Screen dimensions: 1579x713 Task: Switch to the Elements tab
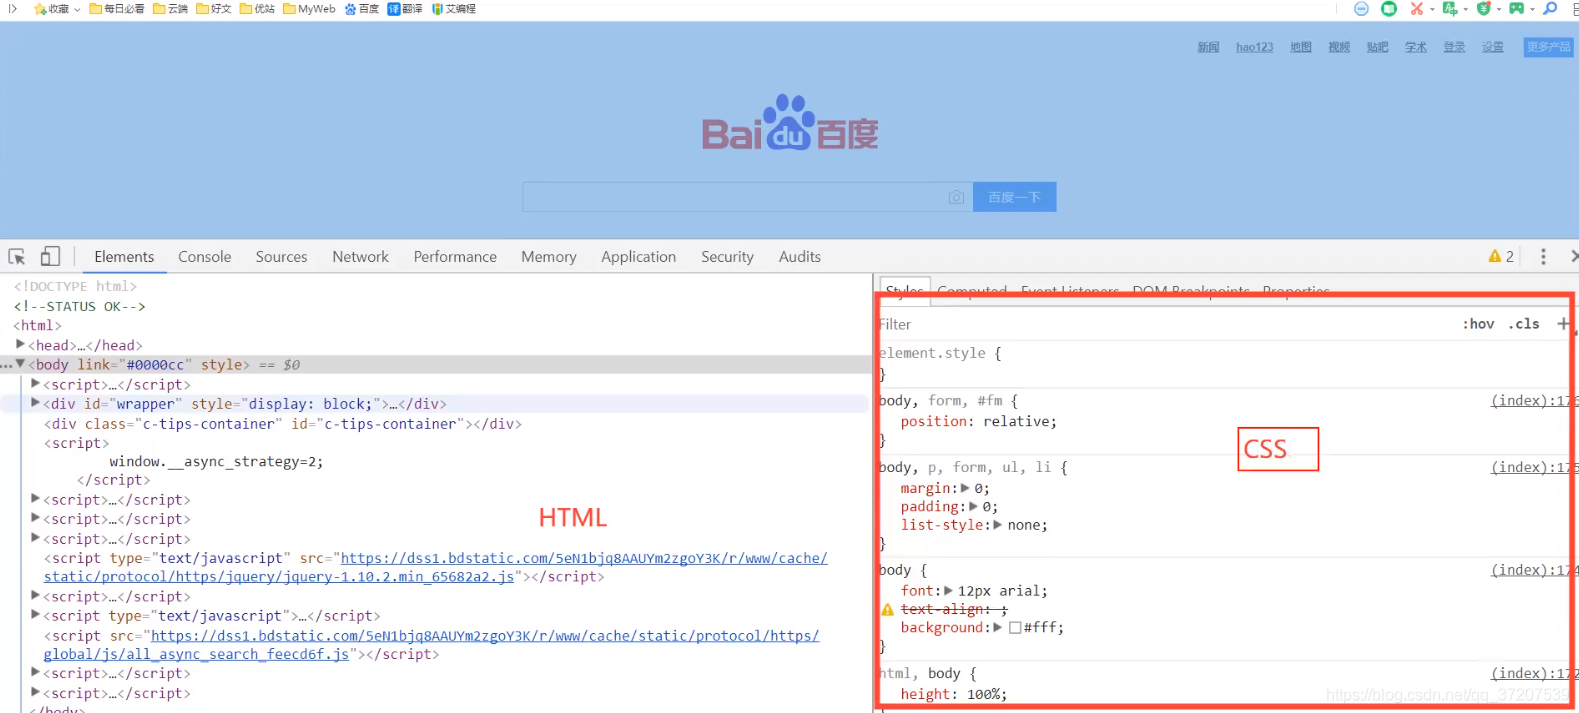pos(124,257)
